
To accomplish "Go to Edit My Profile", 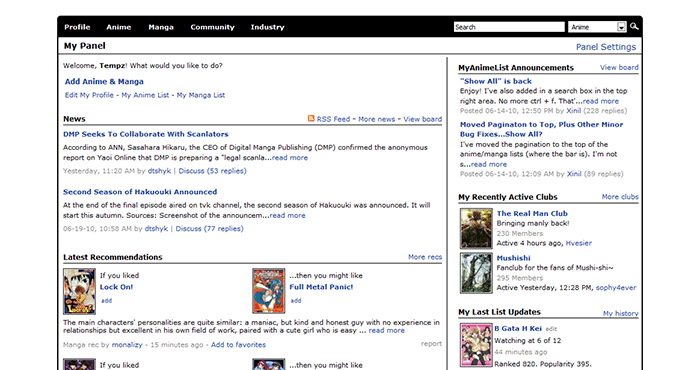I will [x=89, y=95].
